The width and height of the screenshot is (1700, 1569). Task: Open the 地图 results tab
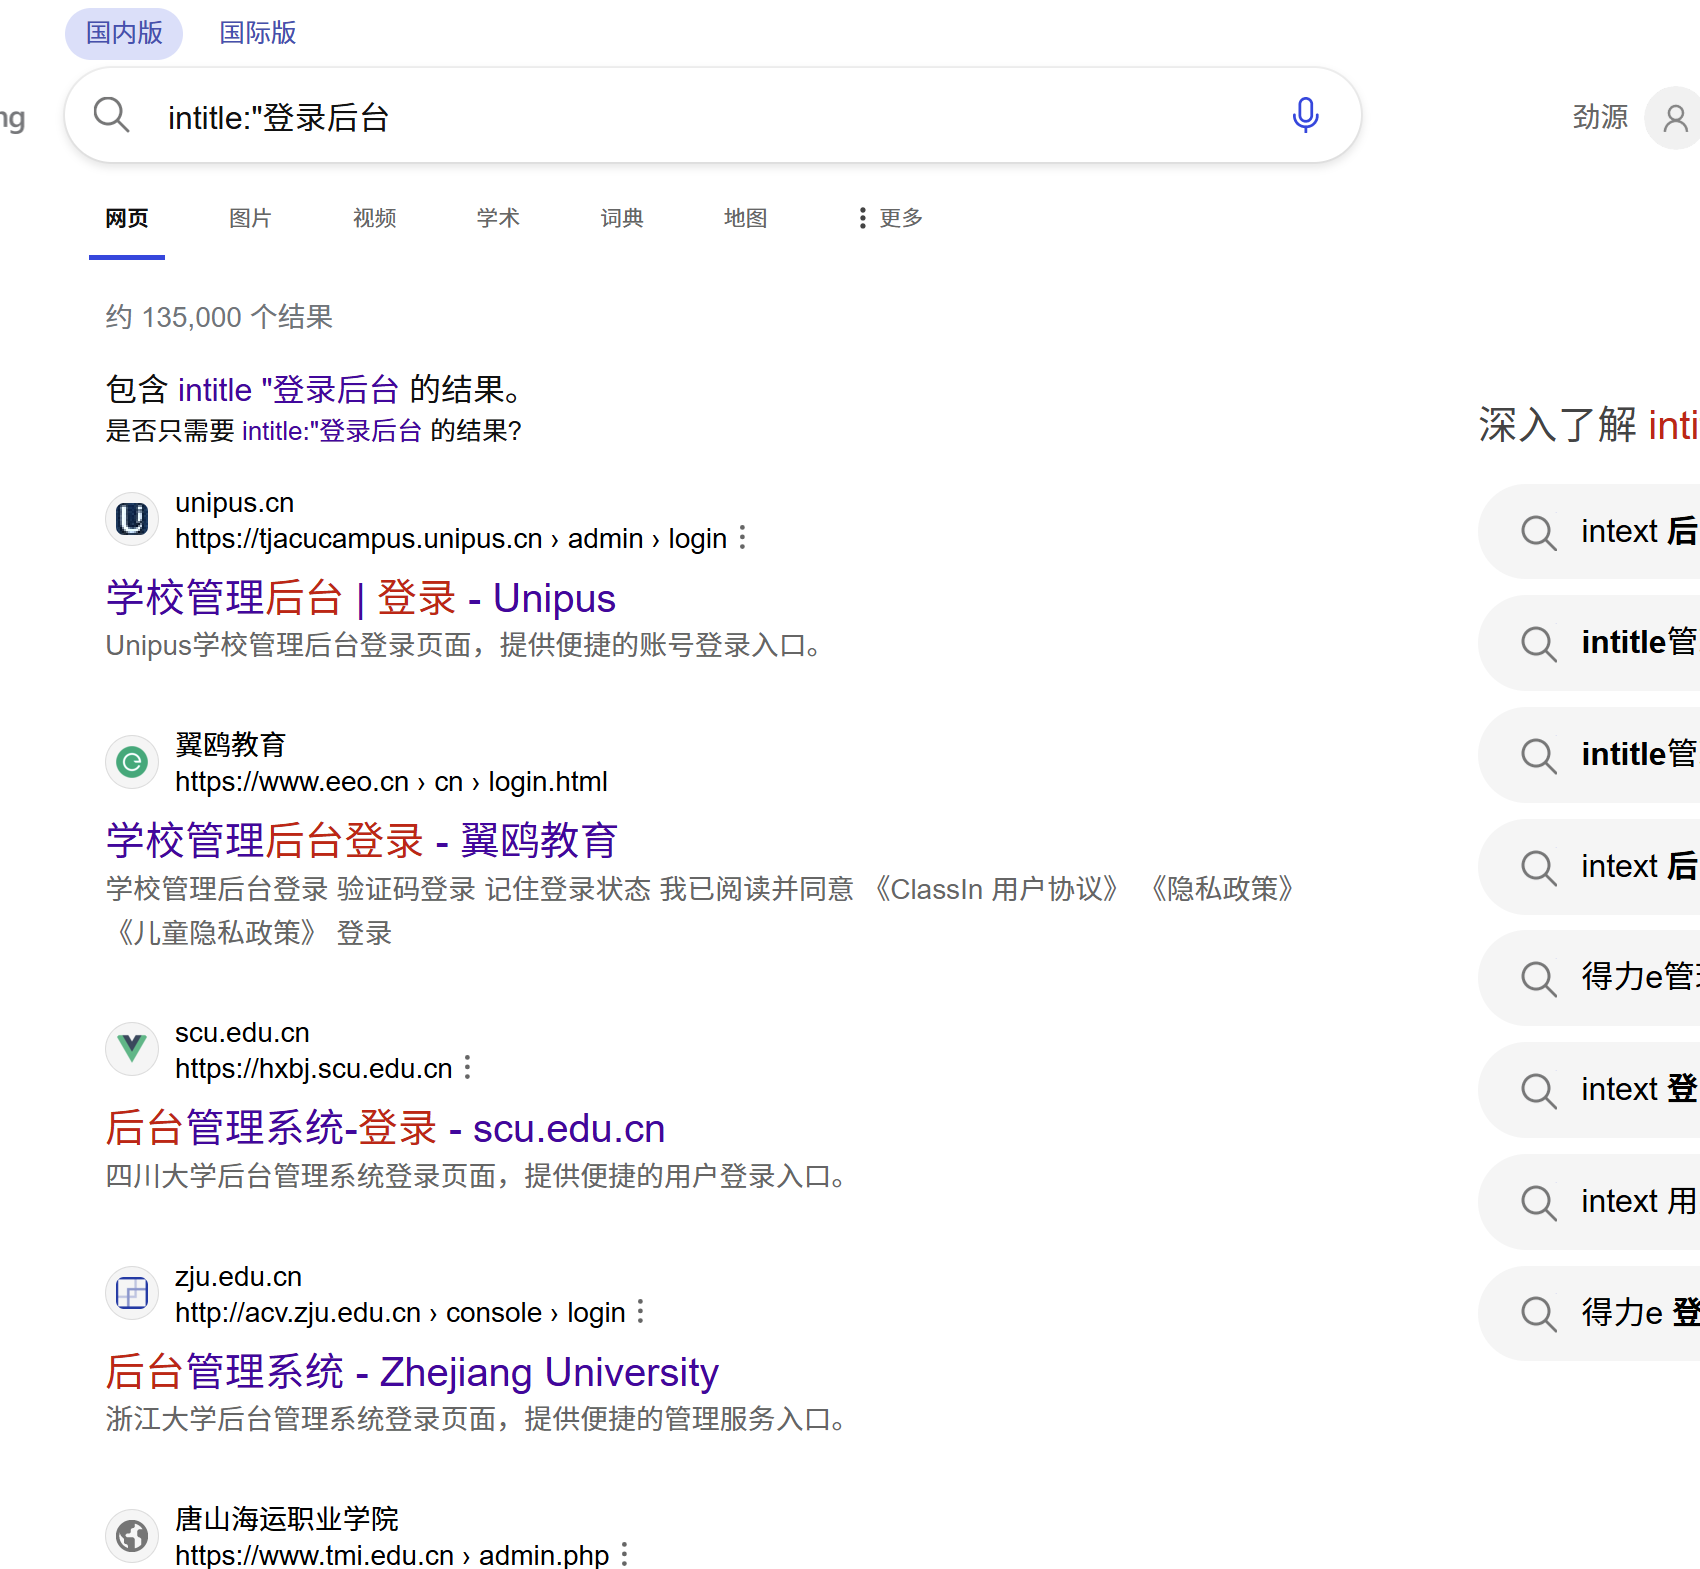(x=746, y=218)
